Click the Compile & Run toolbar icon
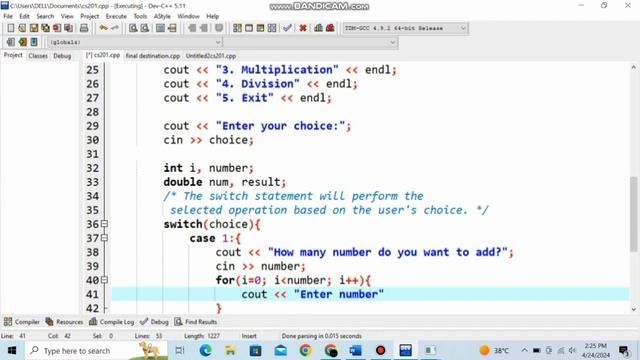The height and width of the screenshot is (360, 640). (x=260, y=28)
